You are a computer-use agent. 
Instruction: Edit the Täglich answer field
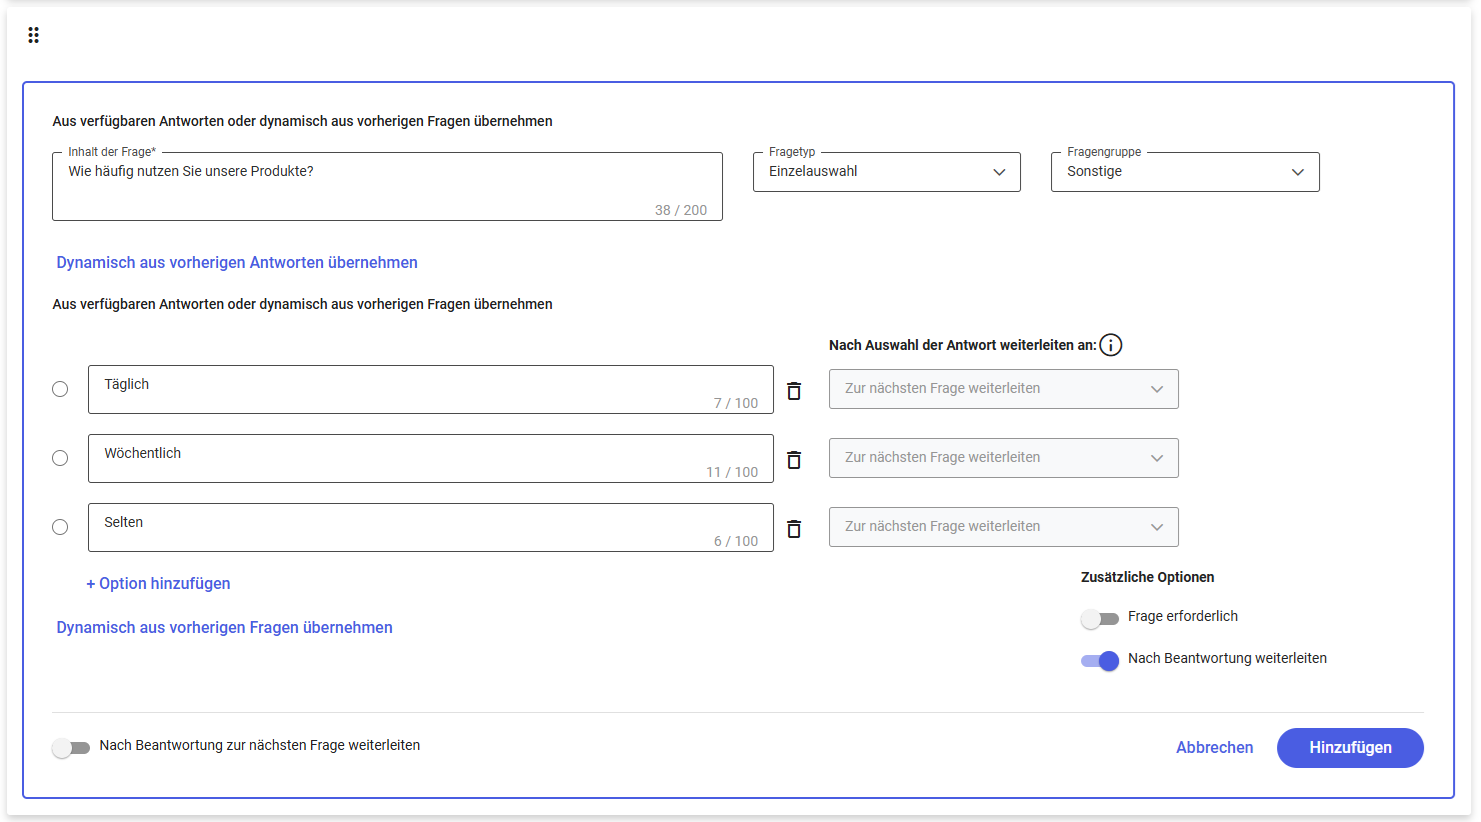point(431,389)
